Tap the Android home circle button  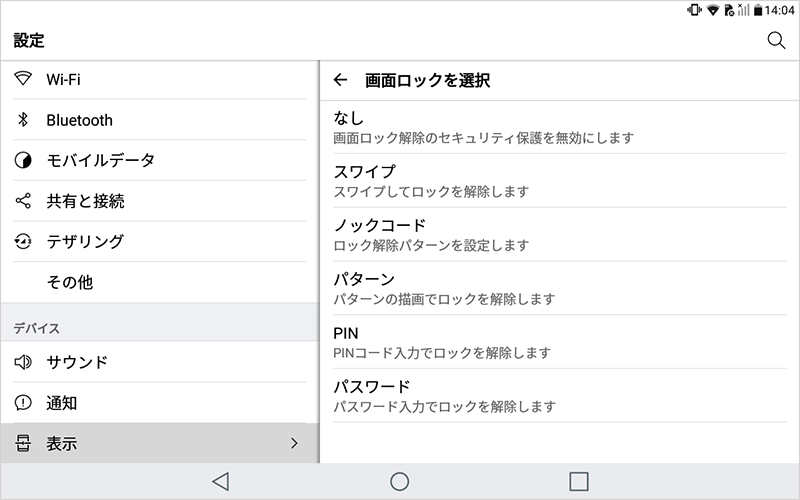pyautogui.click(x=399, y=481)
